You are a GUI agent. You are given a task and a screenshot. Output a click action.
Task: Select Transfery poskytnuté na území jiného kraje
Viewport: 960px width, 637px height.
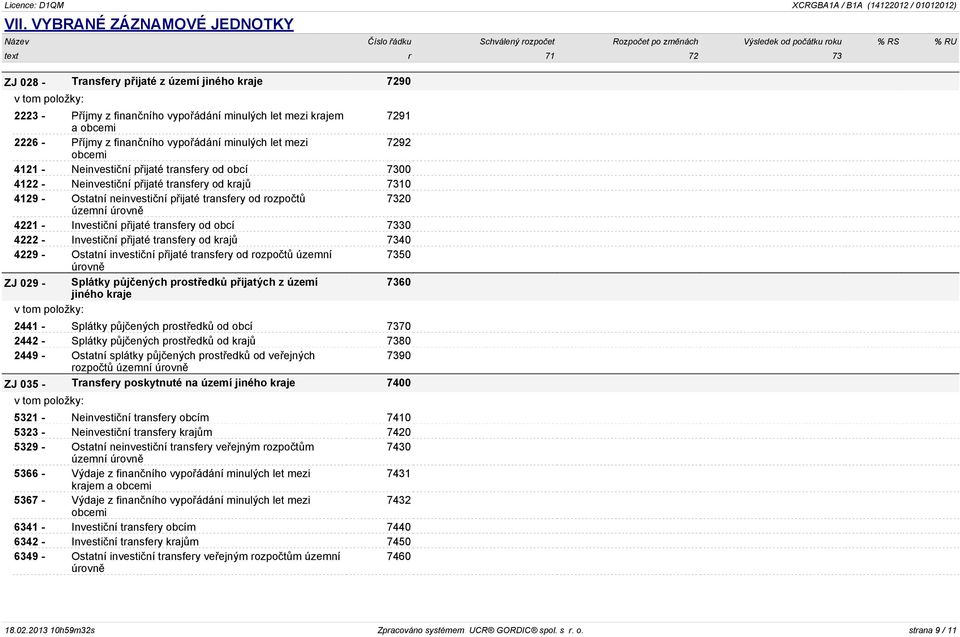coord(183,383)
